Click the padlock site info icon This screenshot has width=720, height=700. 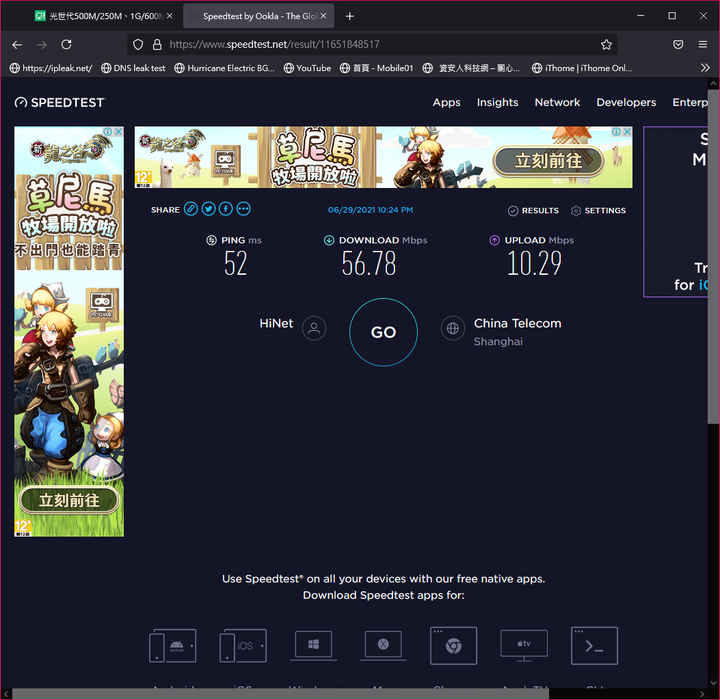click(x=157, y=45)
